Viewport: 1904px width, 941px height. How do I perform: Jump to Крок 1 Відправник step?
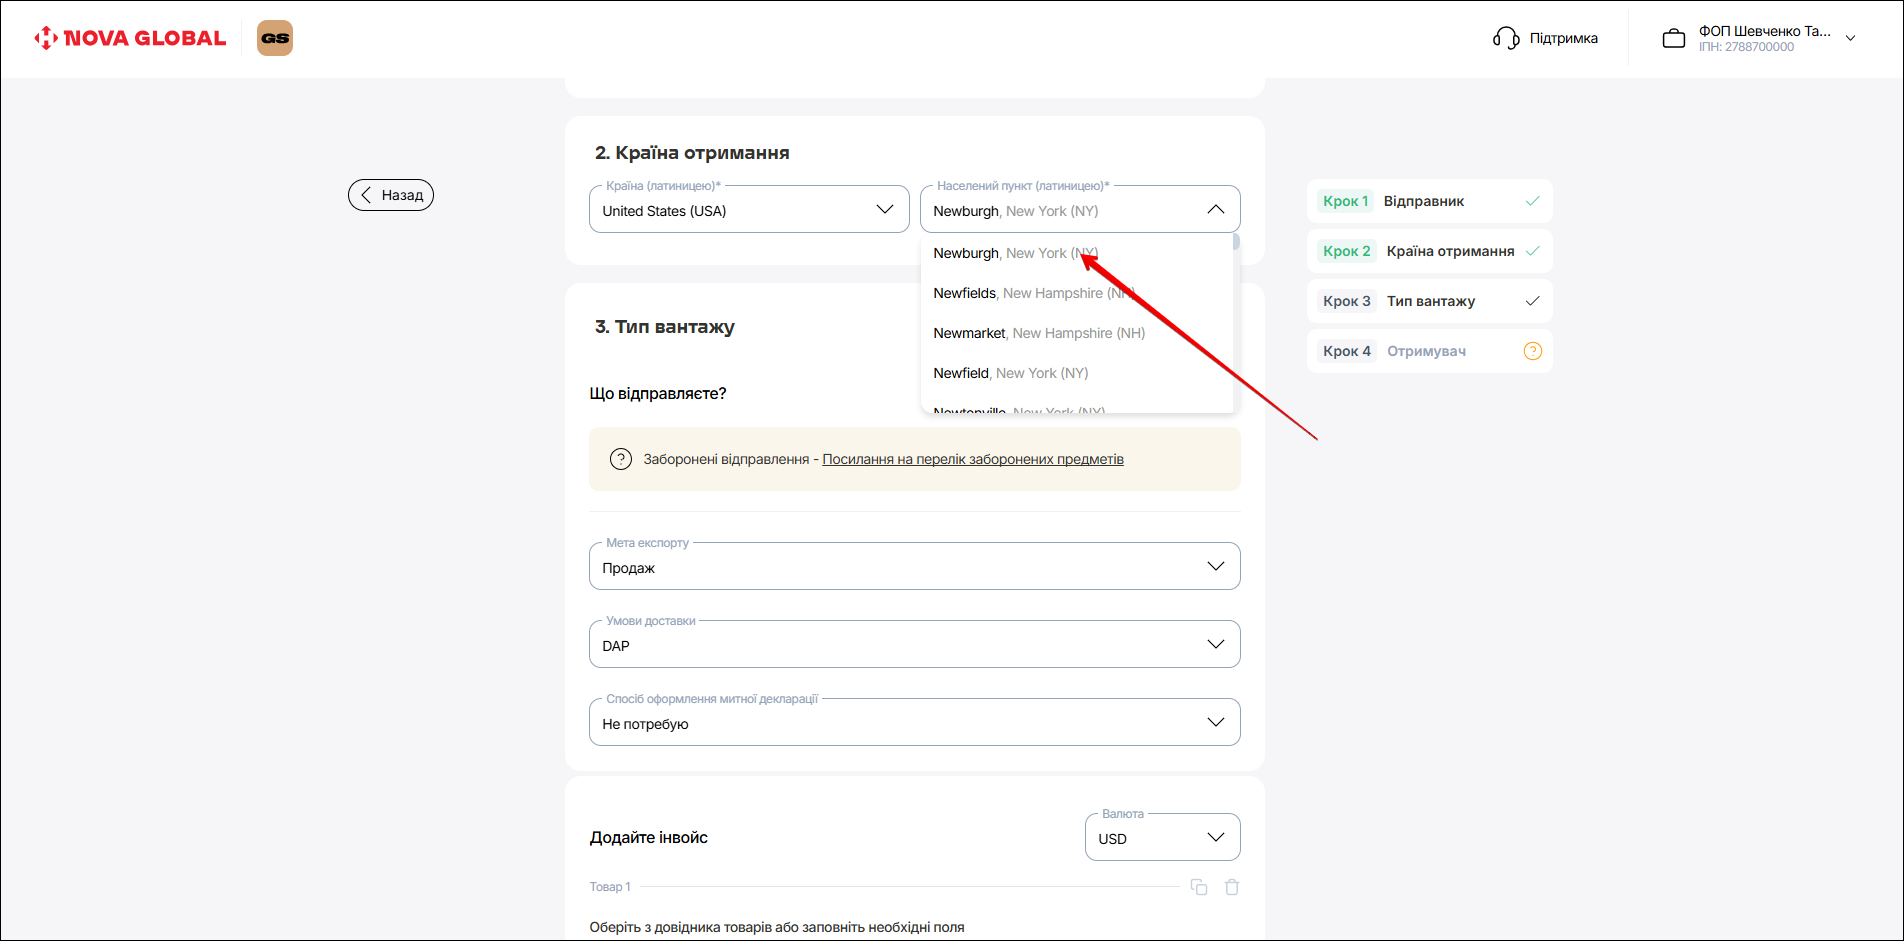pos(1428,201)
